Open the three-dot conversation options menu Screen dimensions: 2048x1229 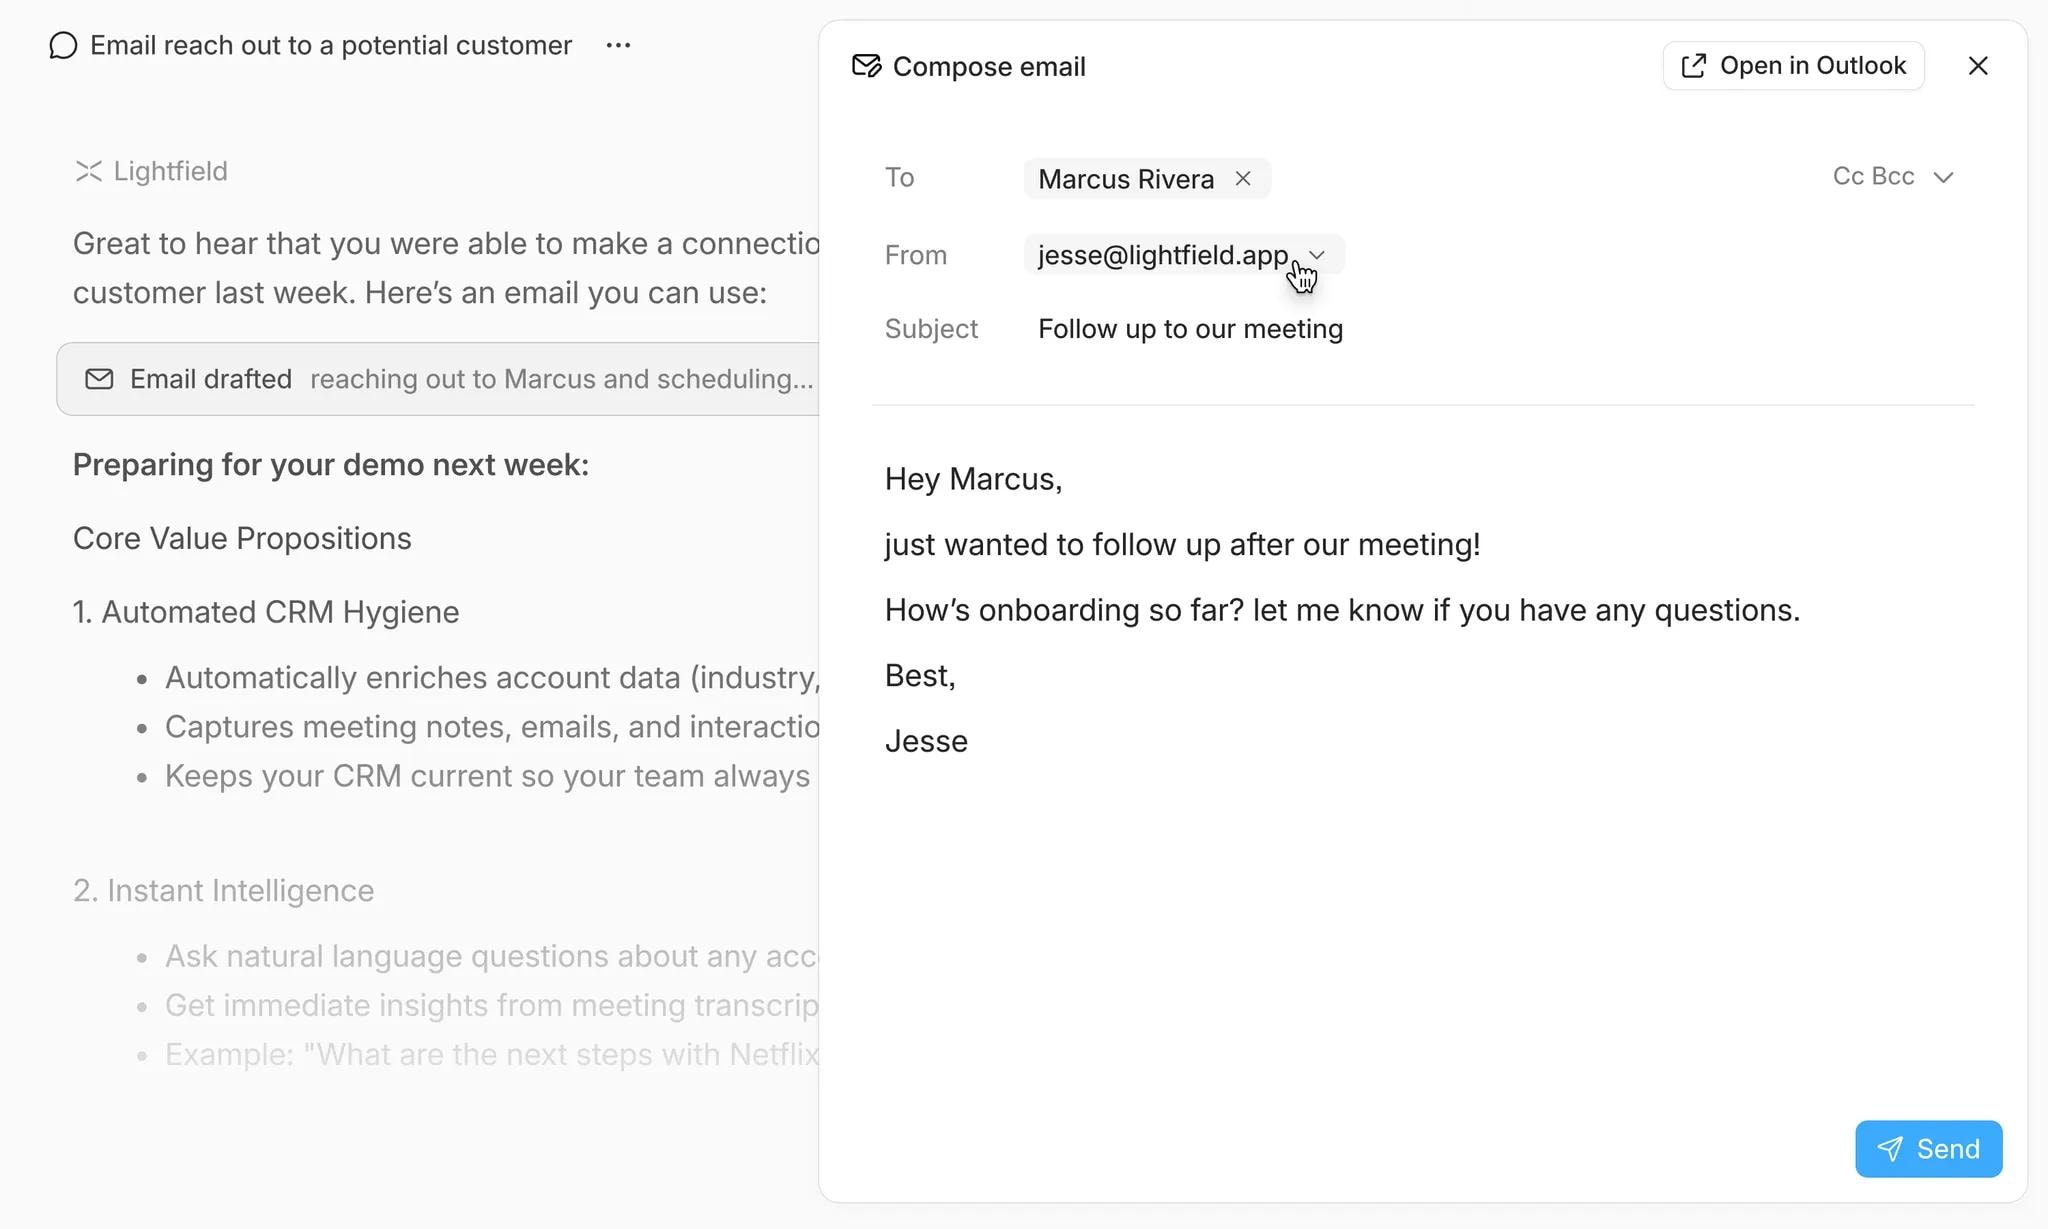tap(618, 46)
